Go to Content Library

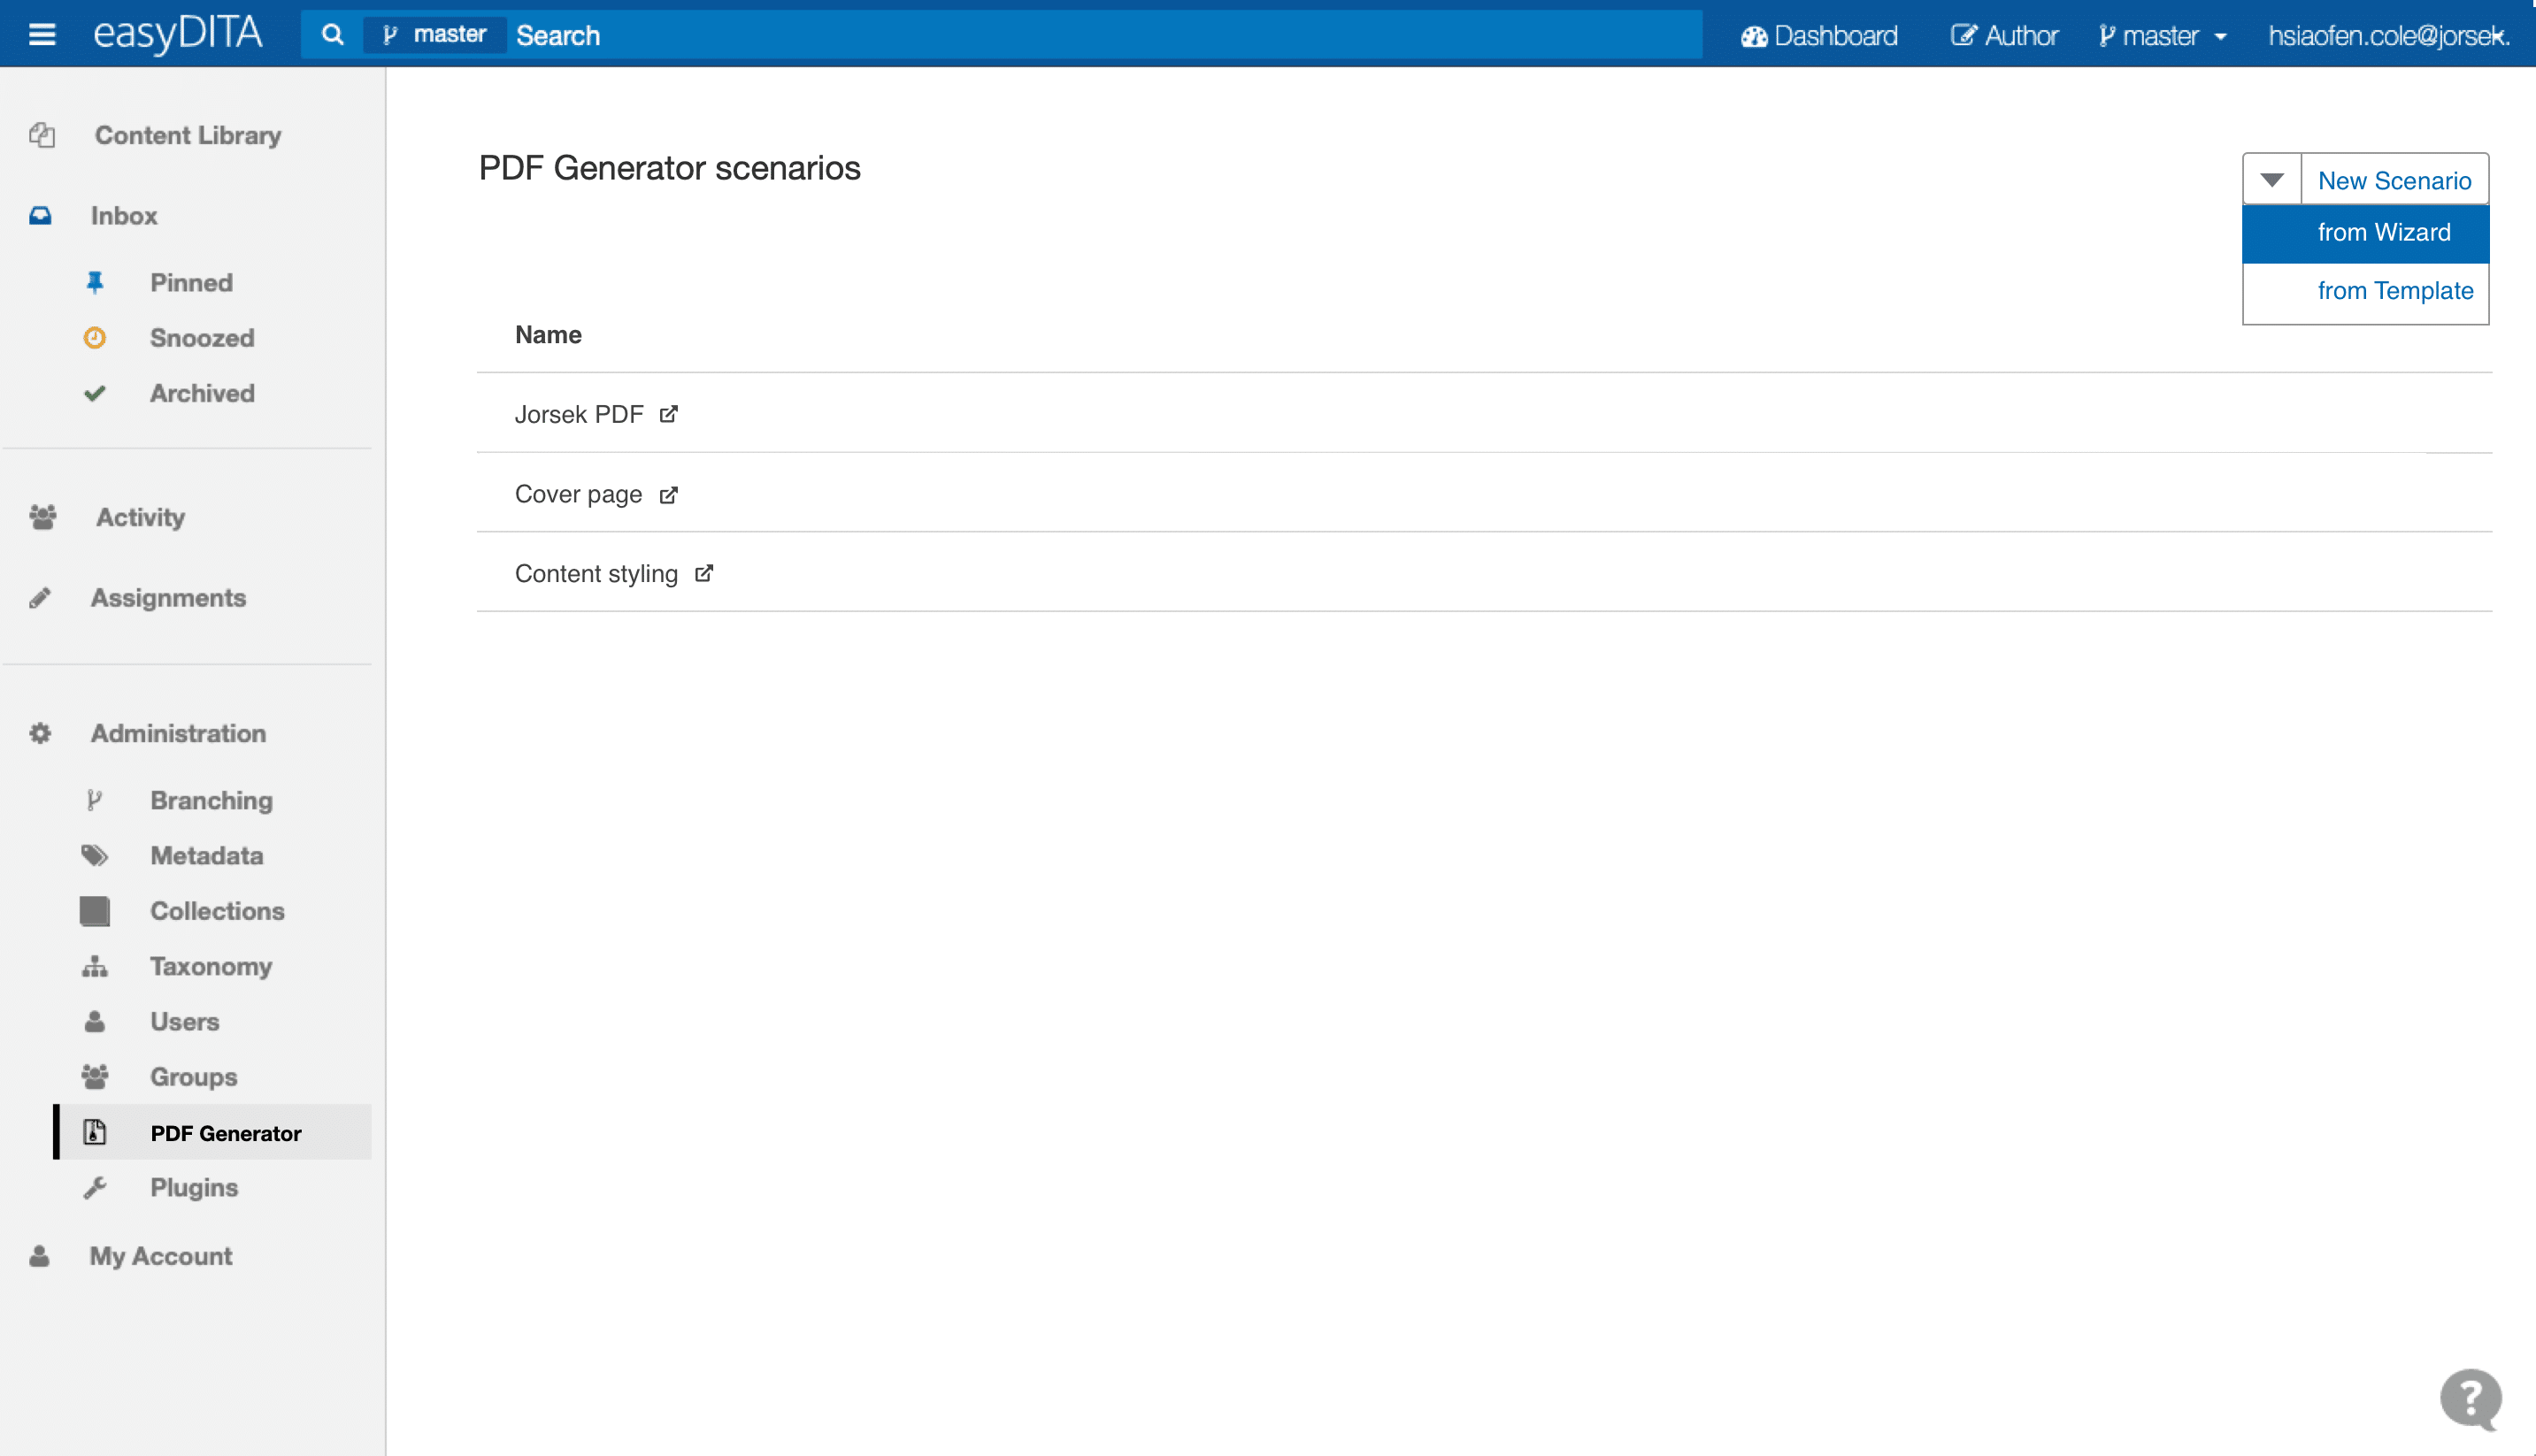pos(188,135)
